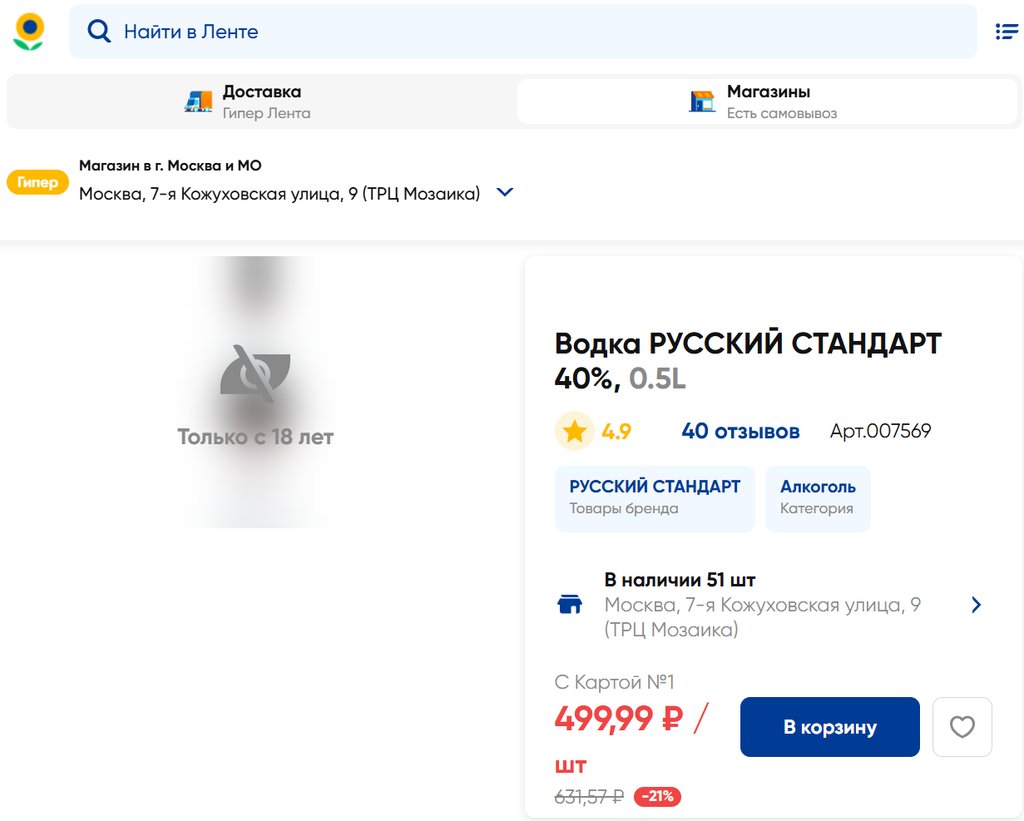Open РУССКИЙ СТАНДАРТ brand products
1024x821 pixels.
pyautogui.click(x=655, y=497)
